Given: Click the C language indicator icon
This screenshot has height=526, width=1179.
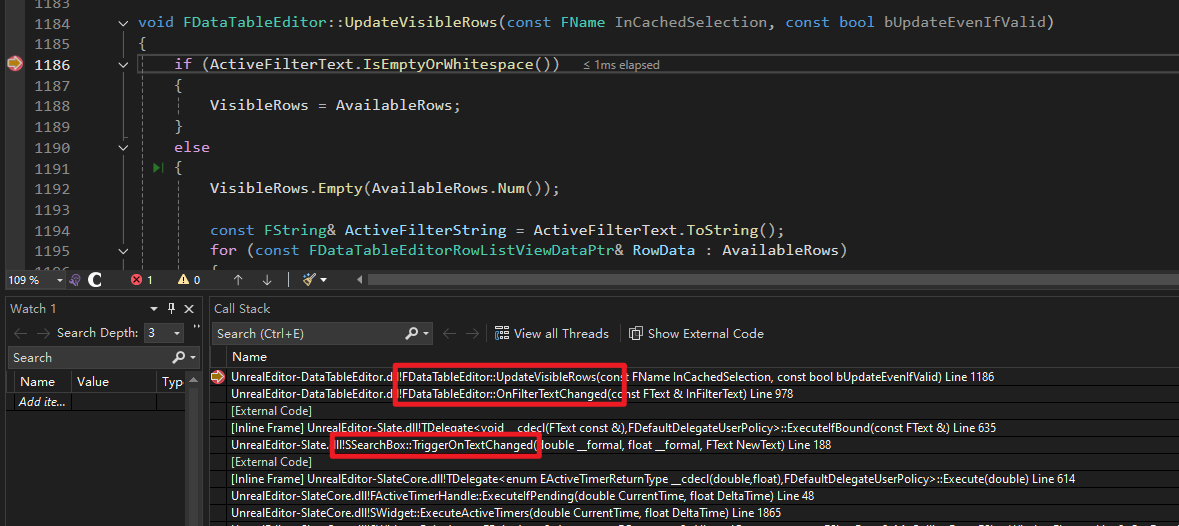Looking at the screenshot, I should [x=95, y=280].
